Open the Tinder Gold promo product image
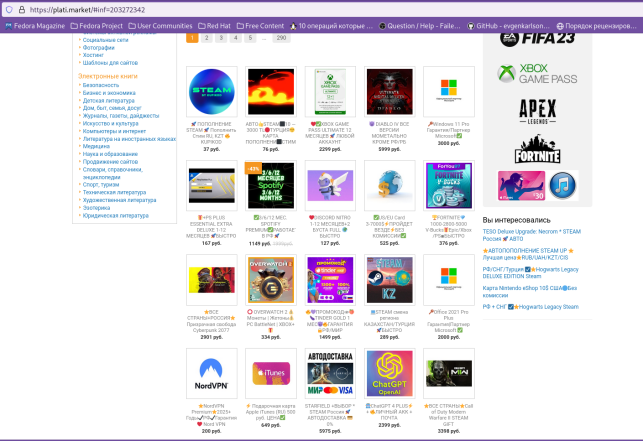 (x=330, y=280)
